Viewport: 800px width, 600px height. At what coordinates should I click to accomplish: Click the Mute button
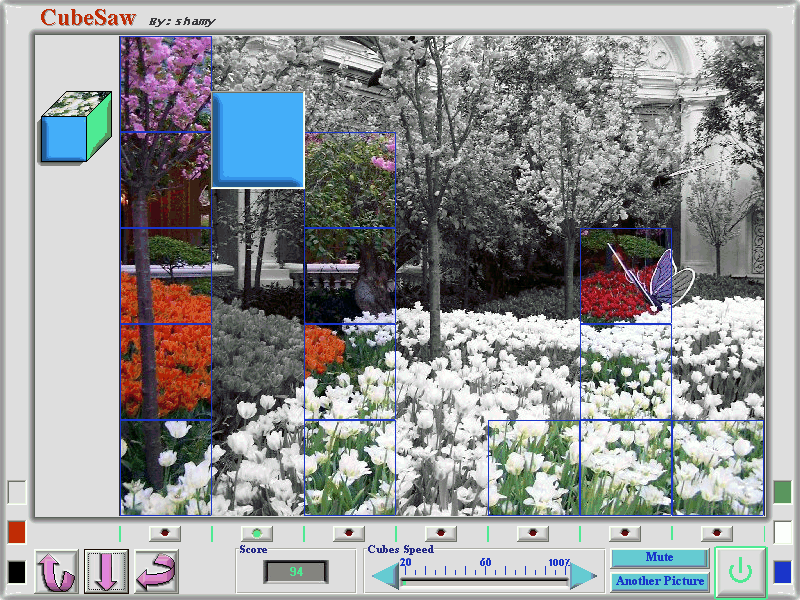tap(660, 558)
